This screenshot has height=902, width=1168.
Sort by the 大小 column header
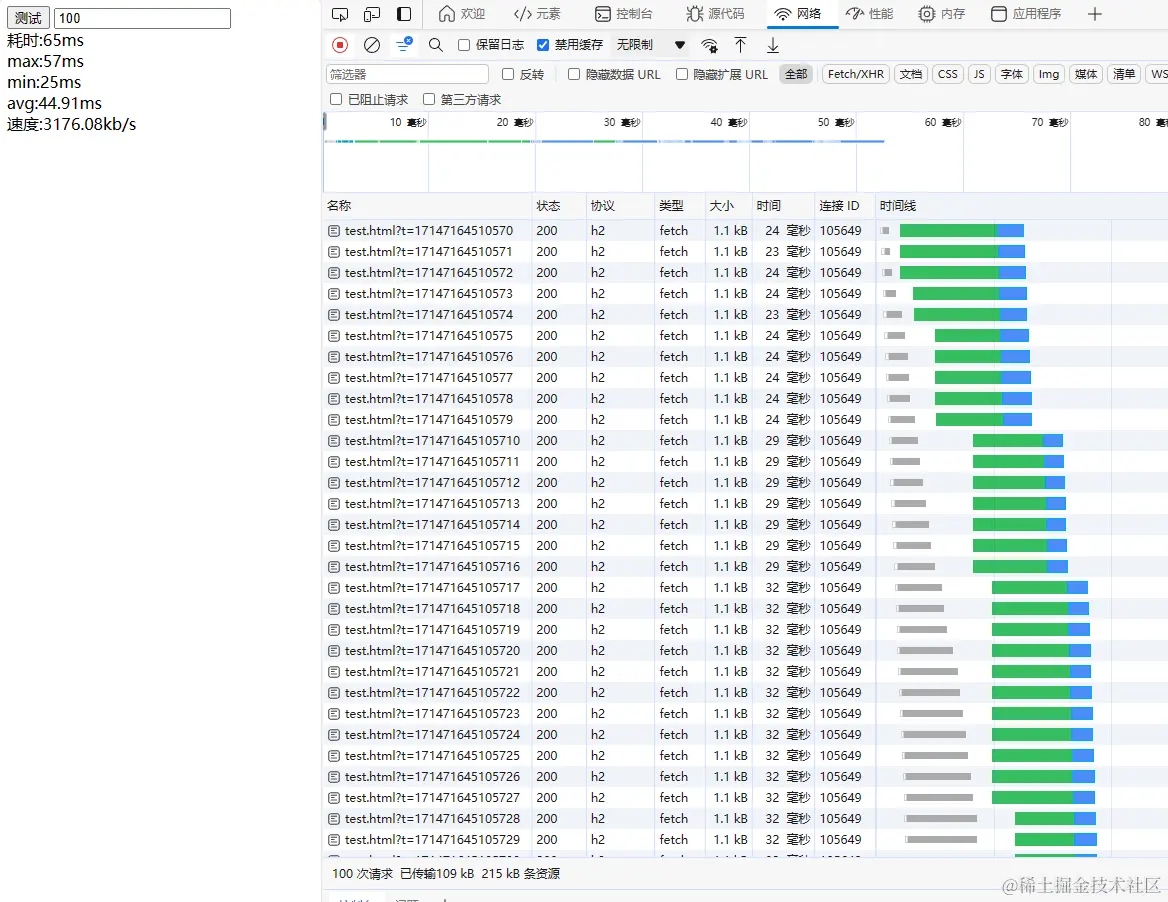728,206
